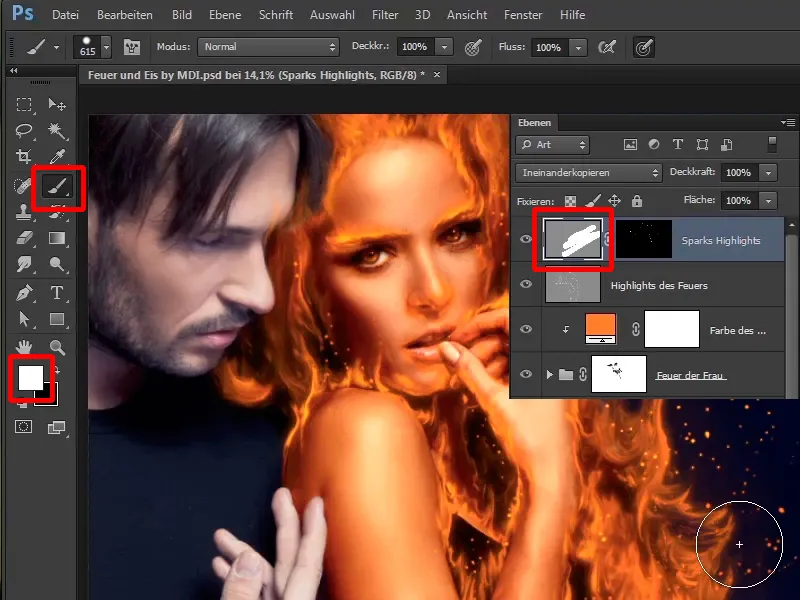Open Ineinanderkopieren blend mode dropdown
The height and width of the screenshot is (600, 800).
pyautogui.click(x=589, y=173)
